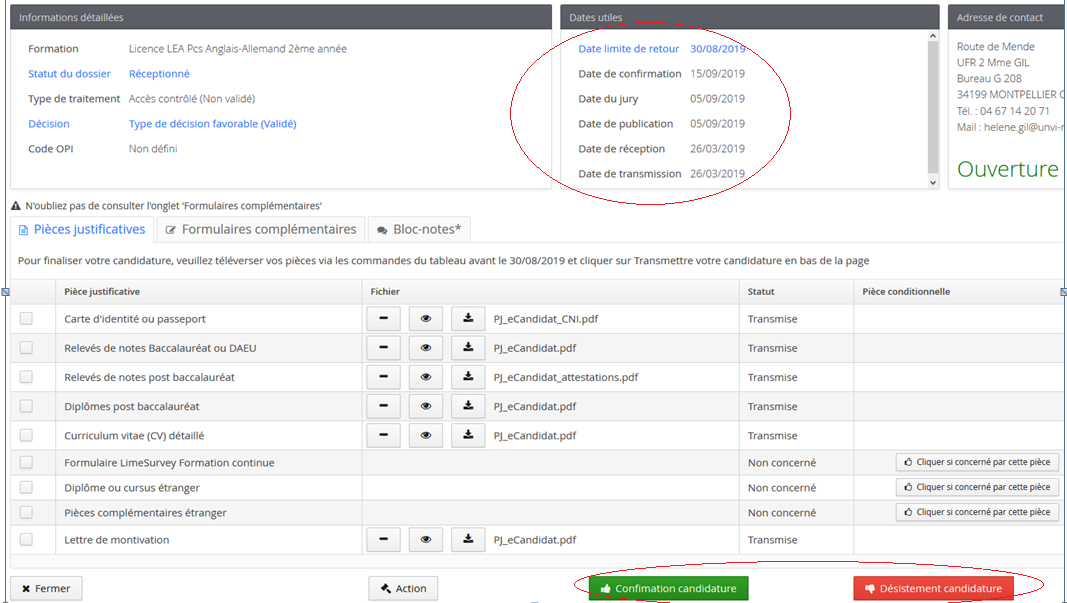Tick the Curriculum vitae (CV) détaillé checkbox
This screenshot has height=603, width=1067.
[x=26, y=435]
